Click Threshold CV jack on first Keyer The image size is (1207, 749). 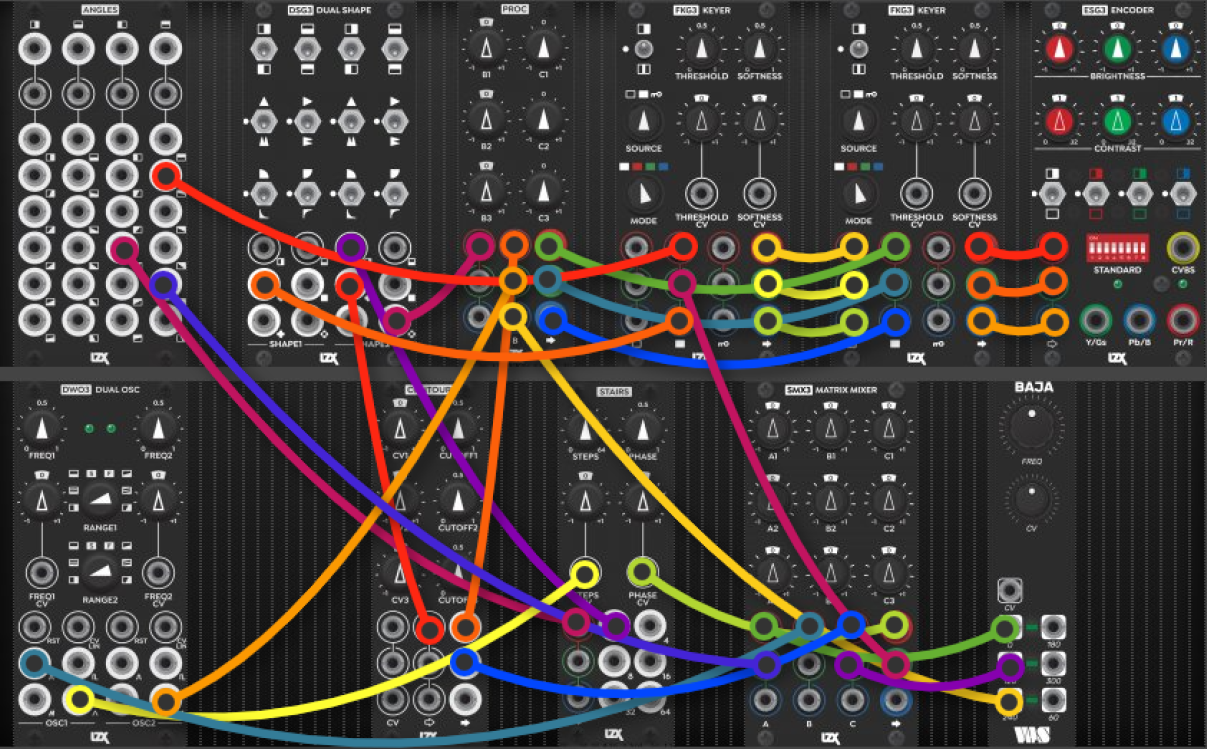coord(701,192)
